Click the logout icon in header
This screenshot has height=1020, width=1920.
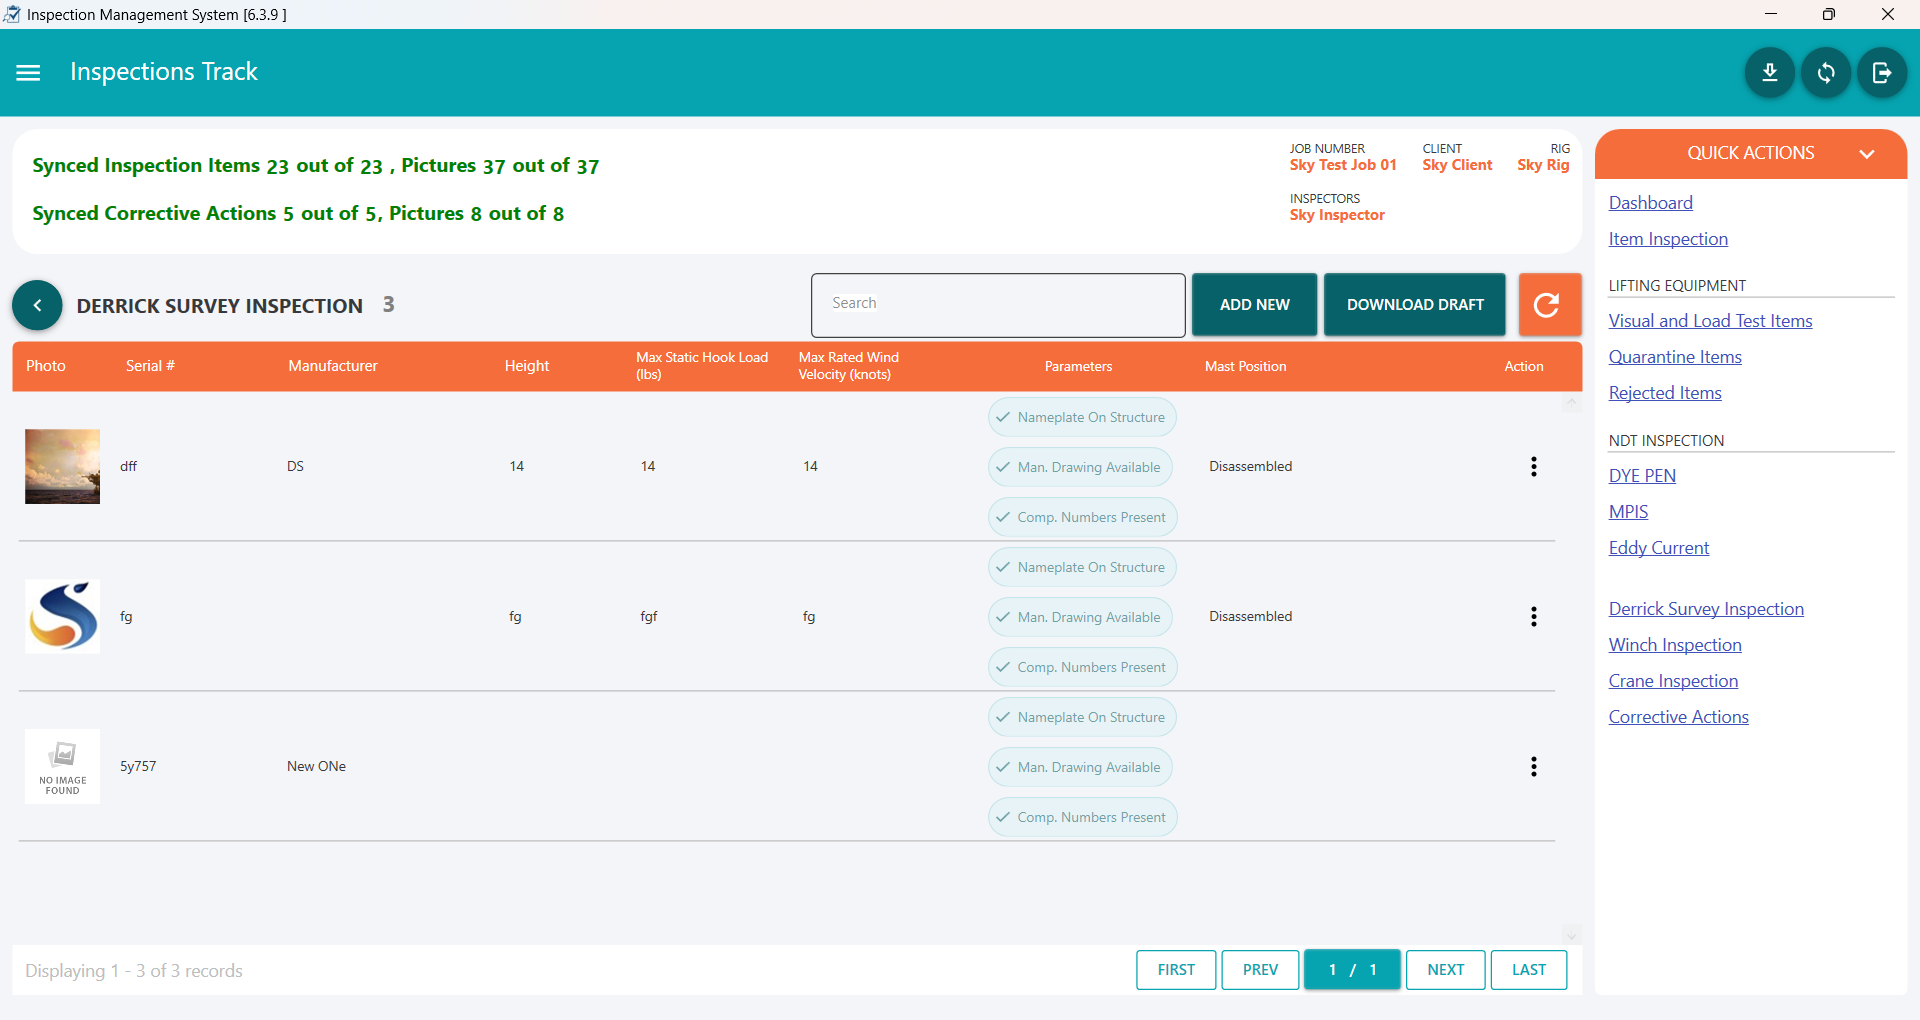pyautogui.click(x=1881, y=73)
